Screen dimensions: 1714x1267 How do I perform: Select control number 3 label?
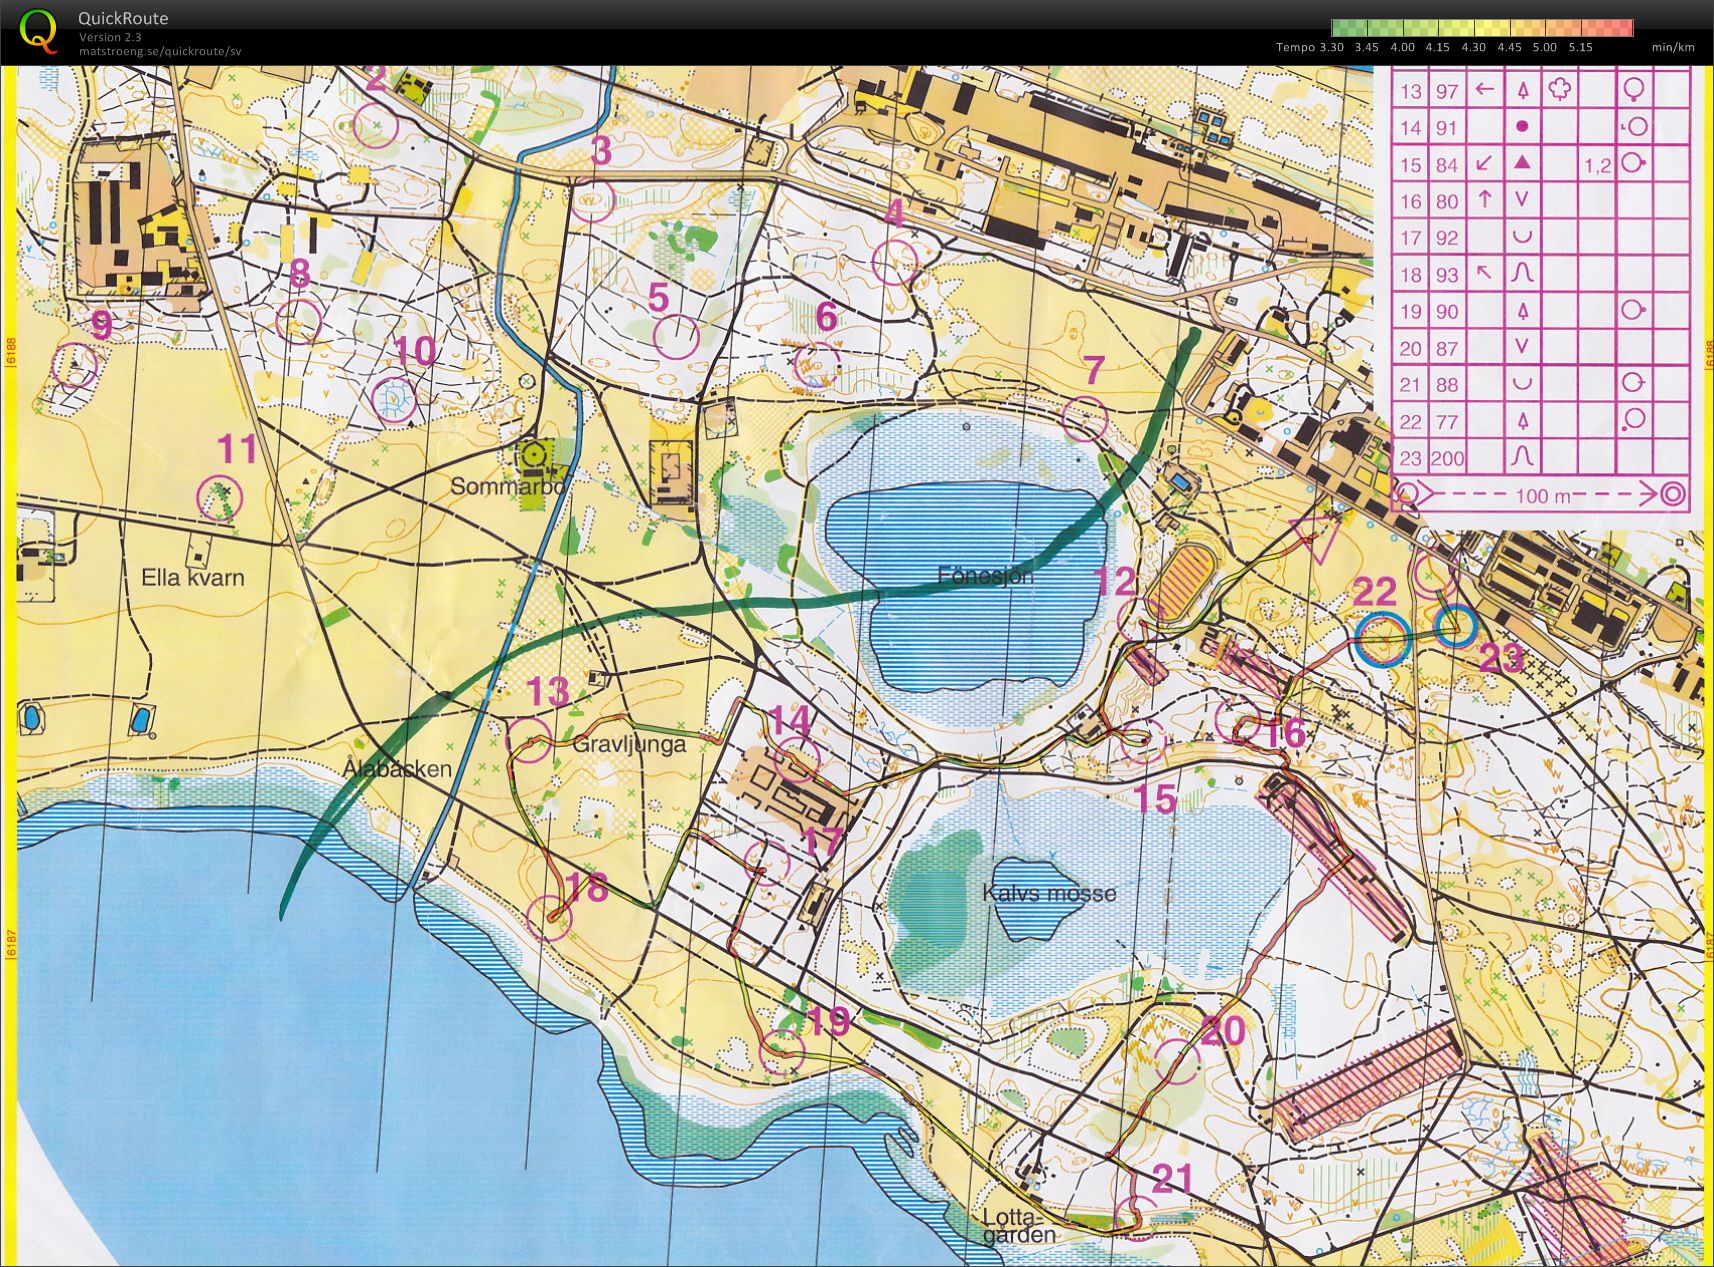600,151
